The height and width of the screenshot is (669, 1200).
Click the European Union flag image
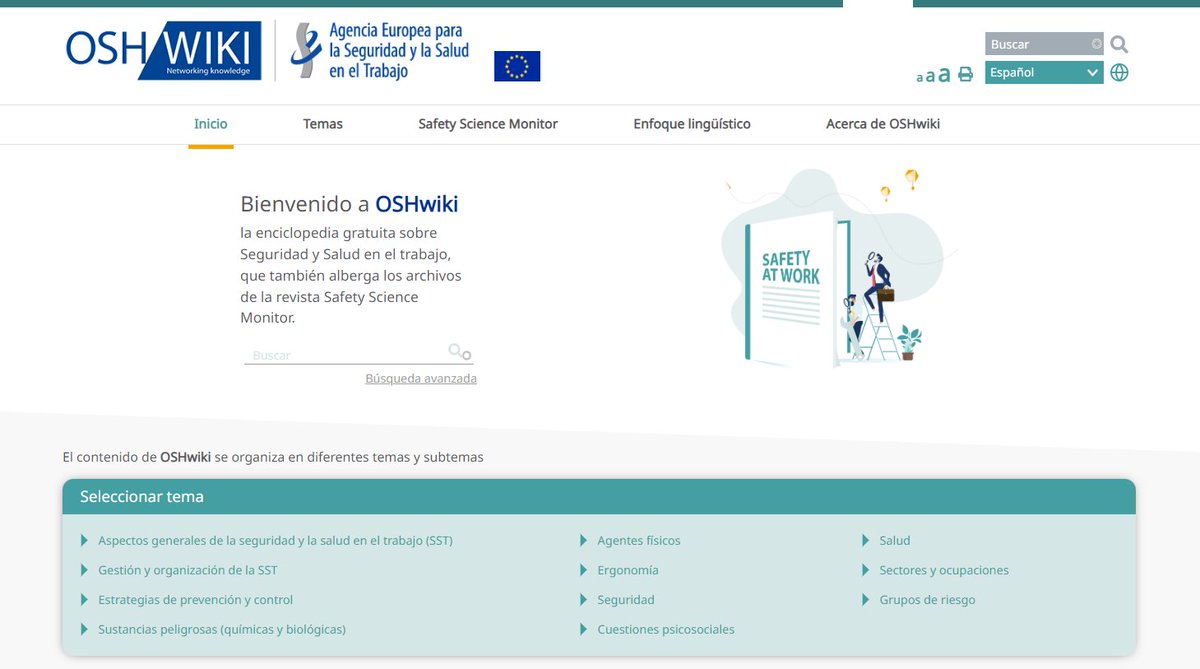coord(516,66)
